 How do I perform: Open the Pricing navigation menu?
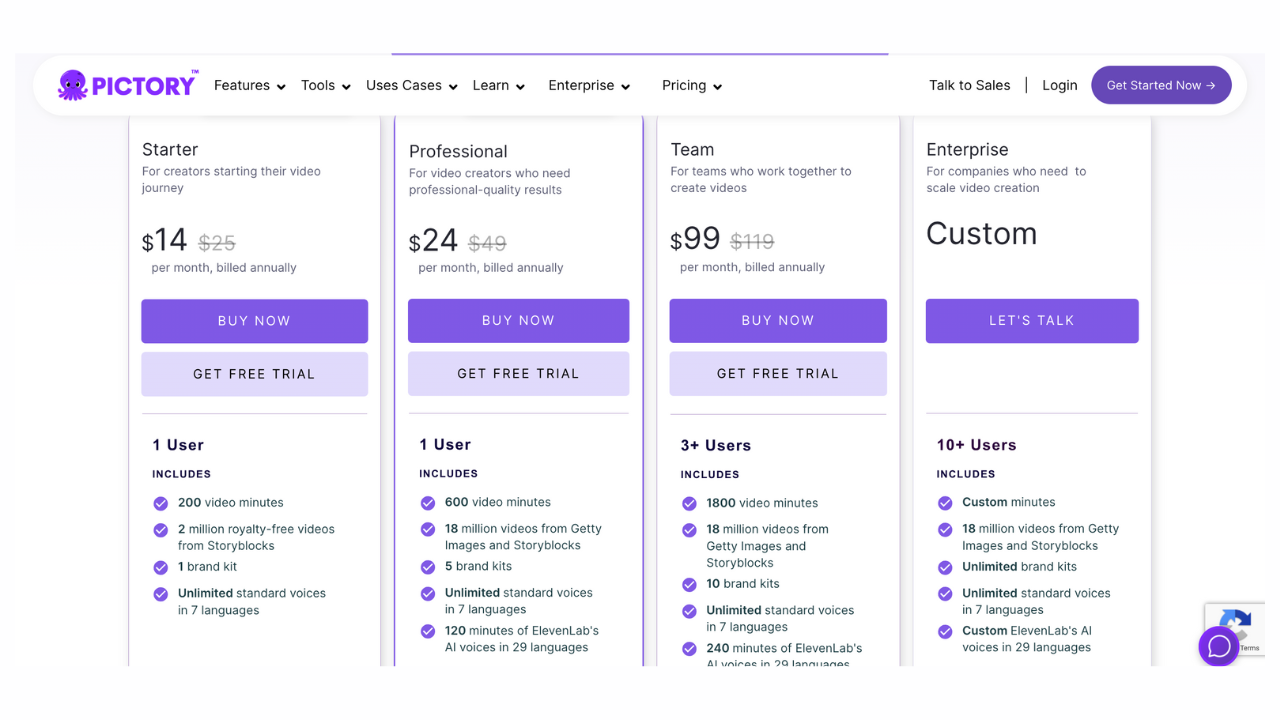[x=691, y=86]
